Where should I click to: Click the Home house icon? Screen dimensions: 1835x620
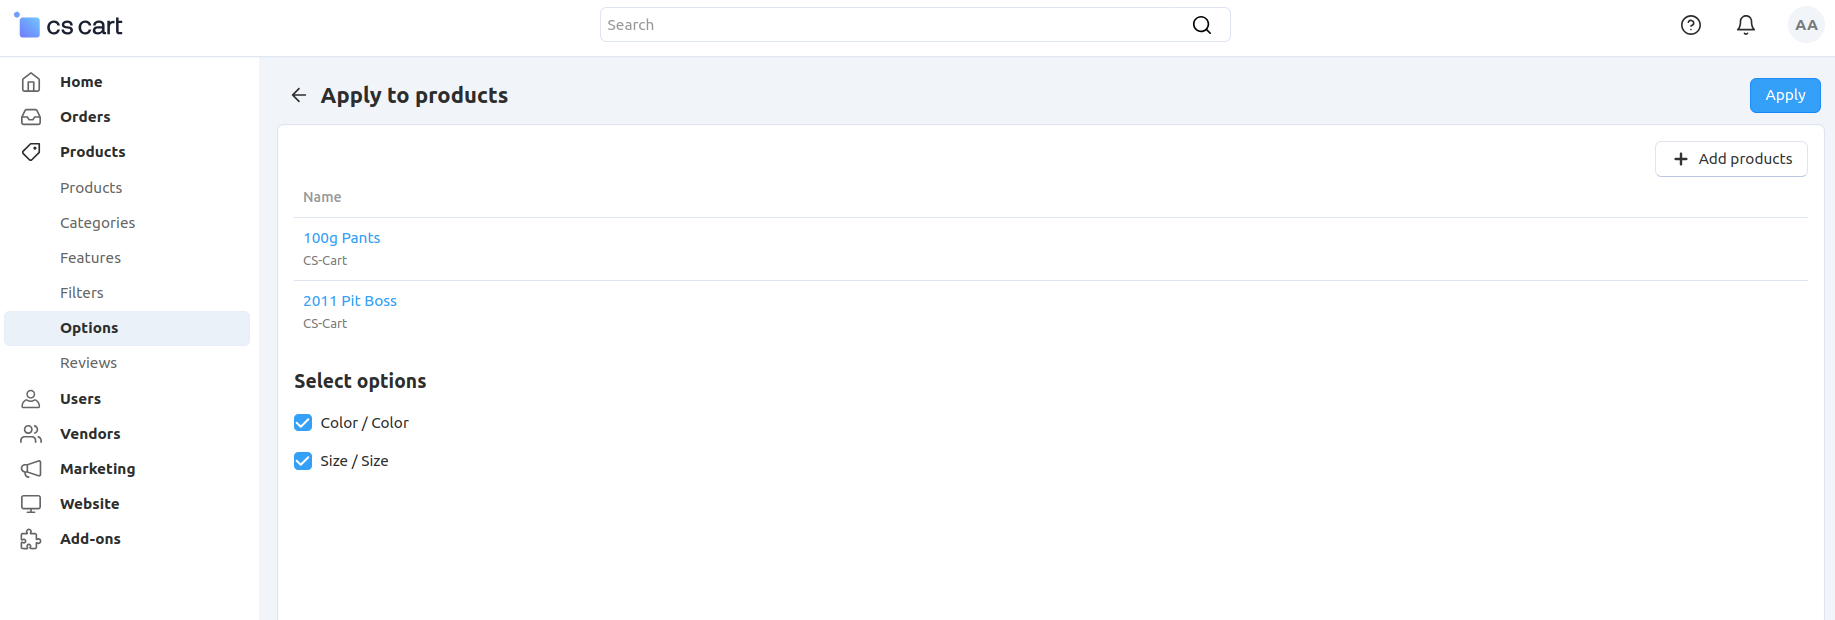tap(31, 82)
